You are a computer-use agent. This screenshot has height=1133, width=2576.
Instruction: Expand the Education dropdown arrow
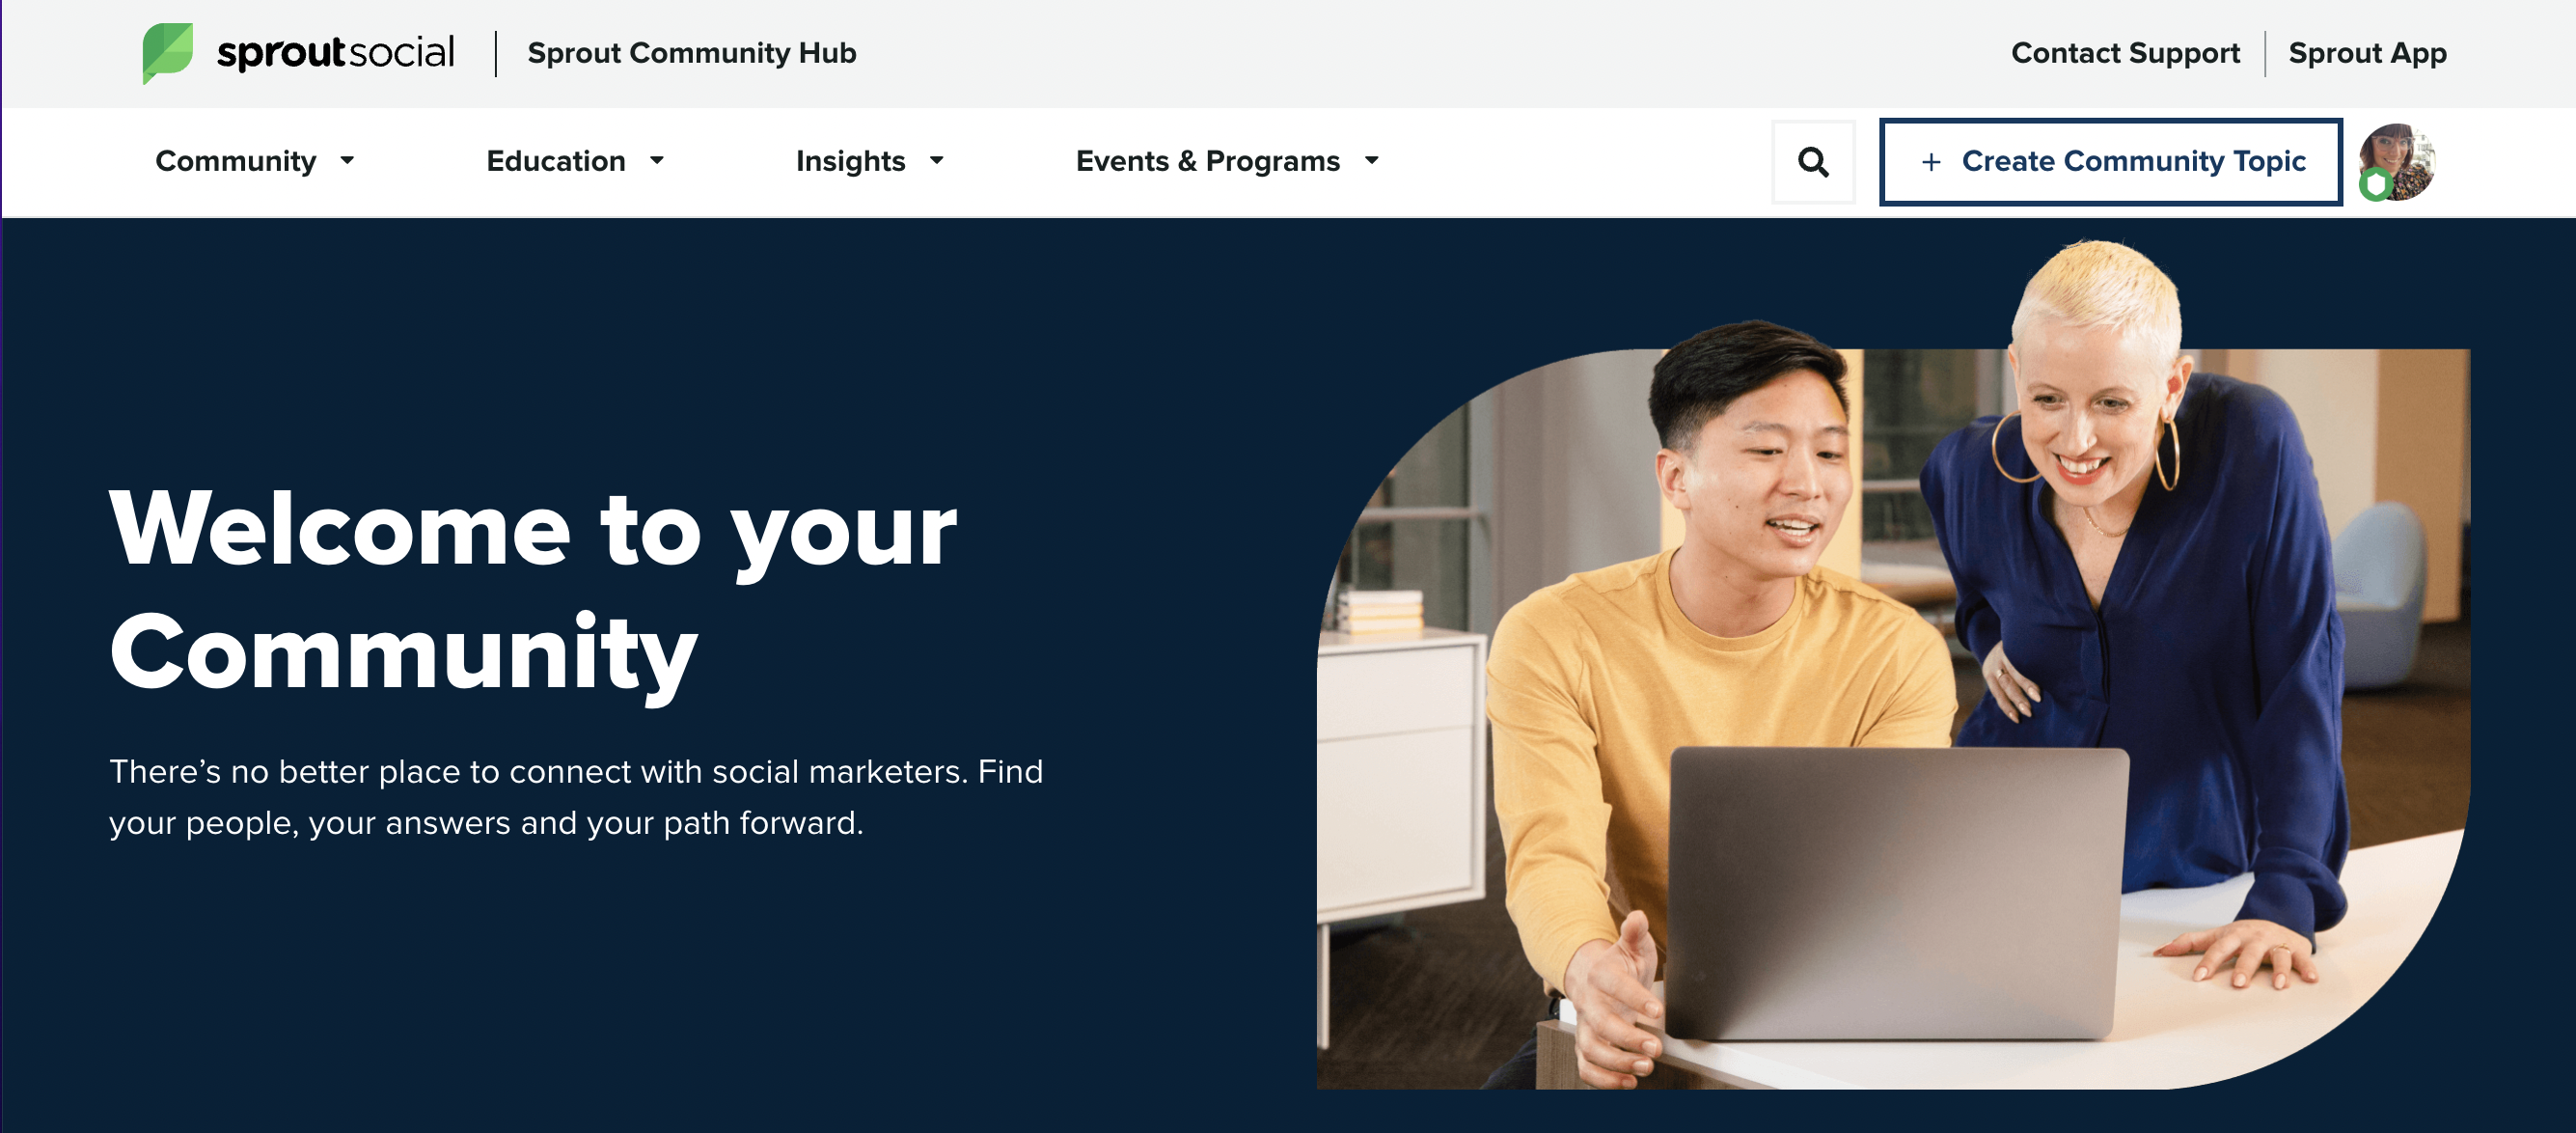tap(657, 160)
